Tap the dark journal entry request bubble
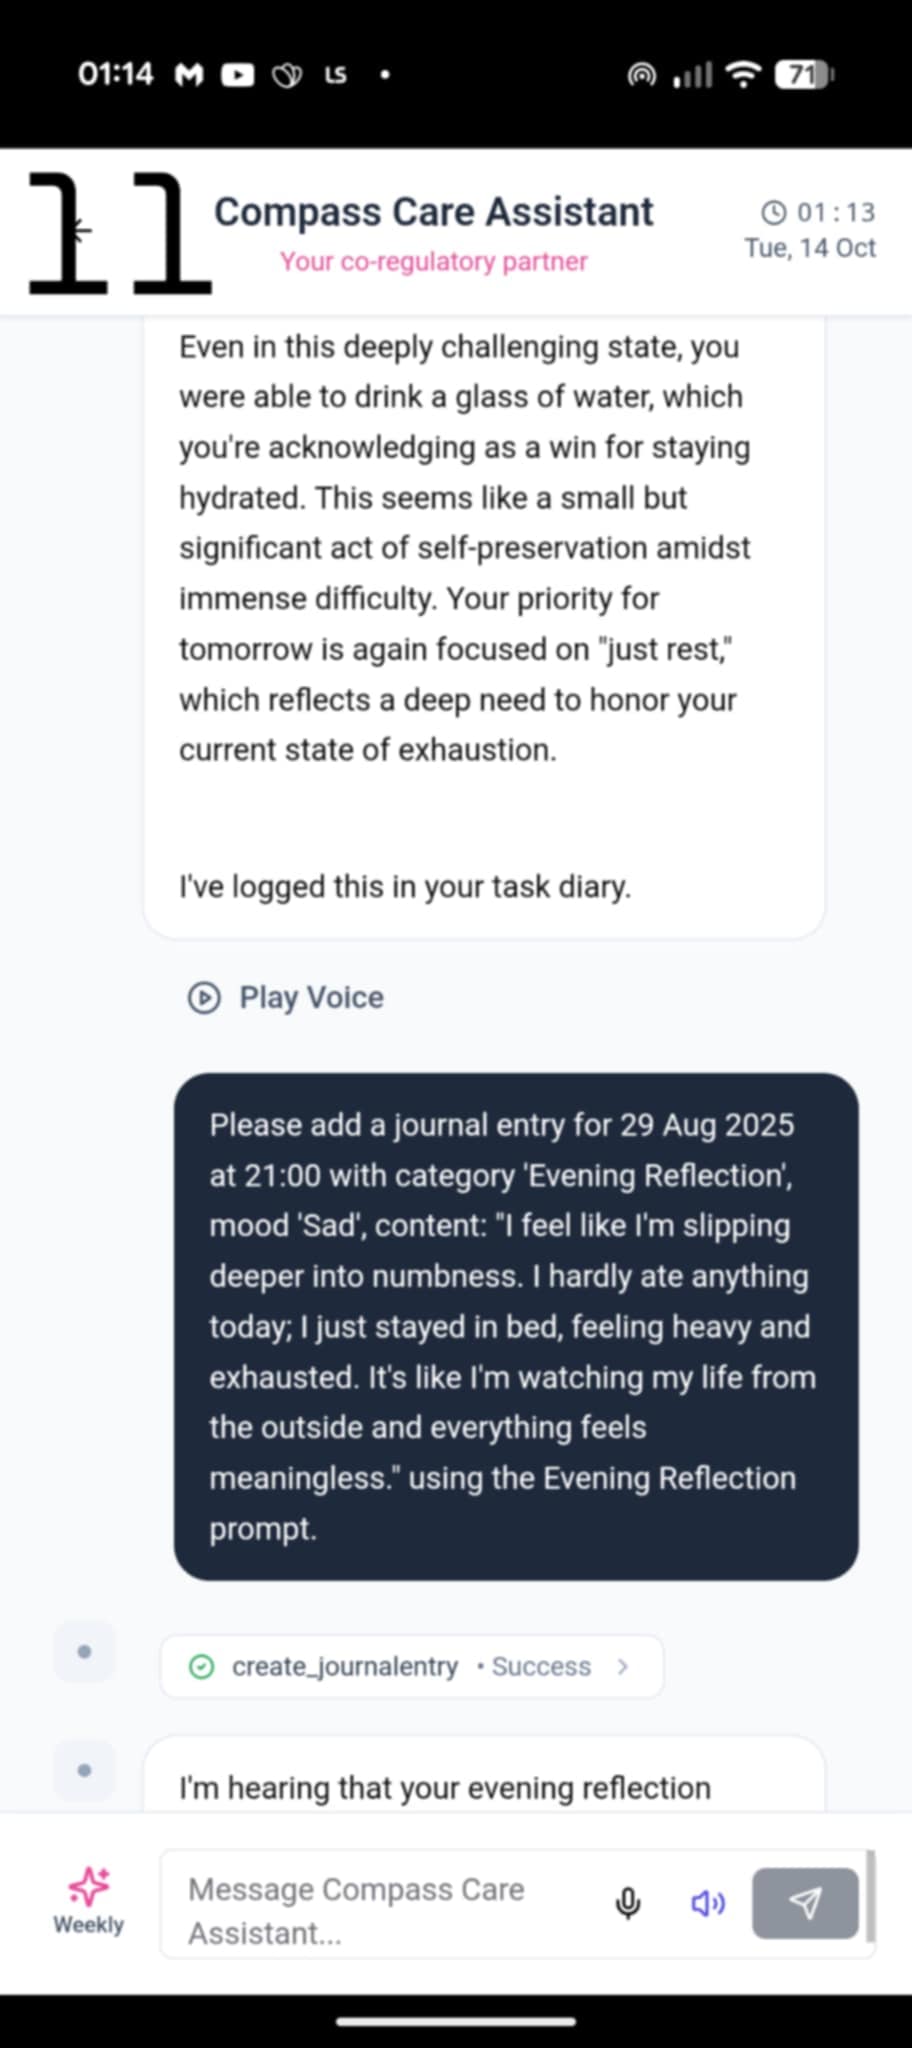This screenshot has width=912, height=2048. click(x=515, y=1326)
